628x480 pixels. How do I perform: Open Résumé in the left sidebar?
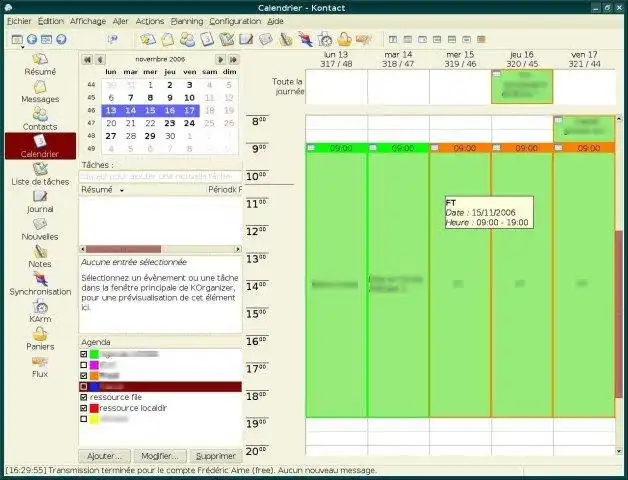click(40, 65)
